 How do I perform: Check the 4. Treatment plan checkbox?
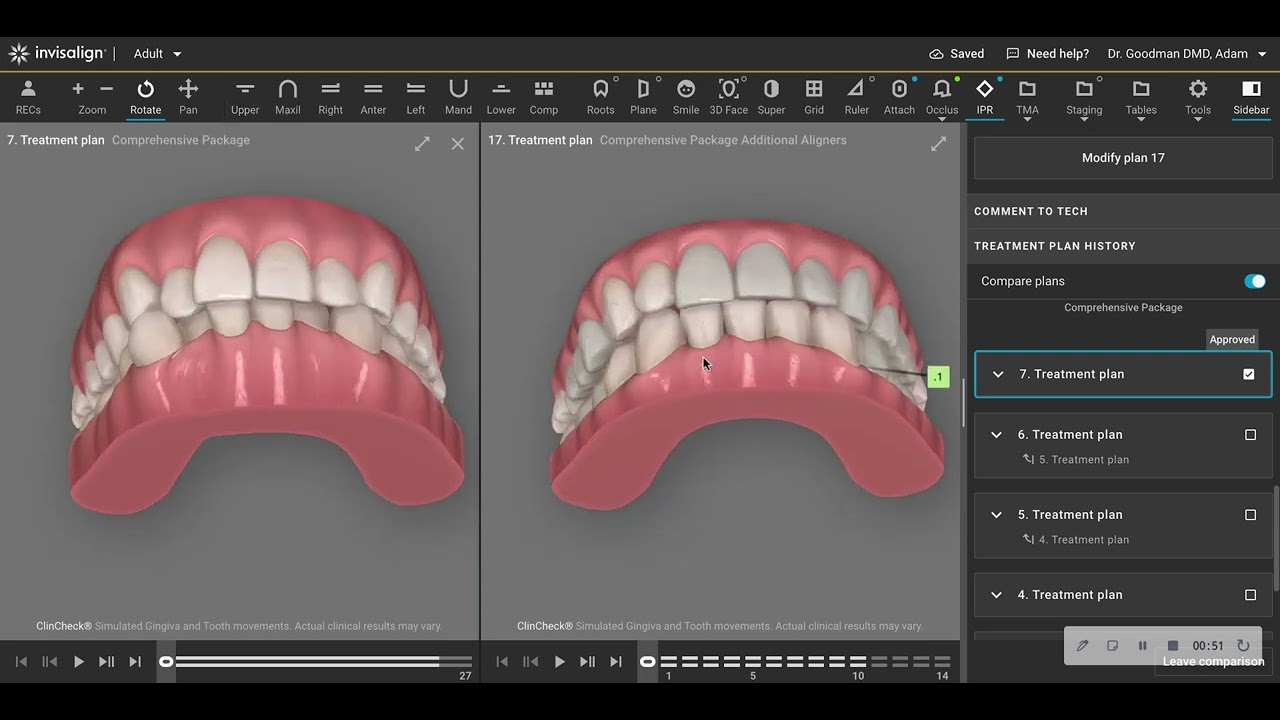1250,595
